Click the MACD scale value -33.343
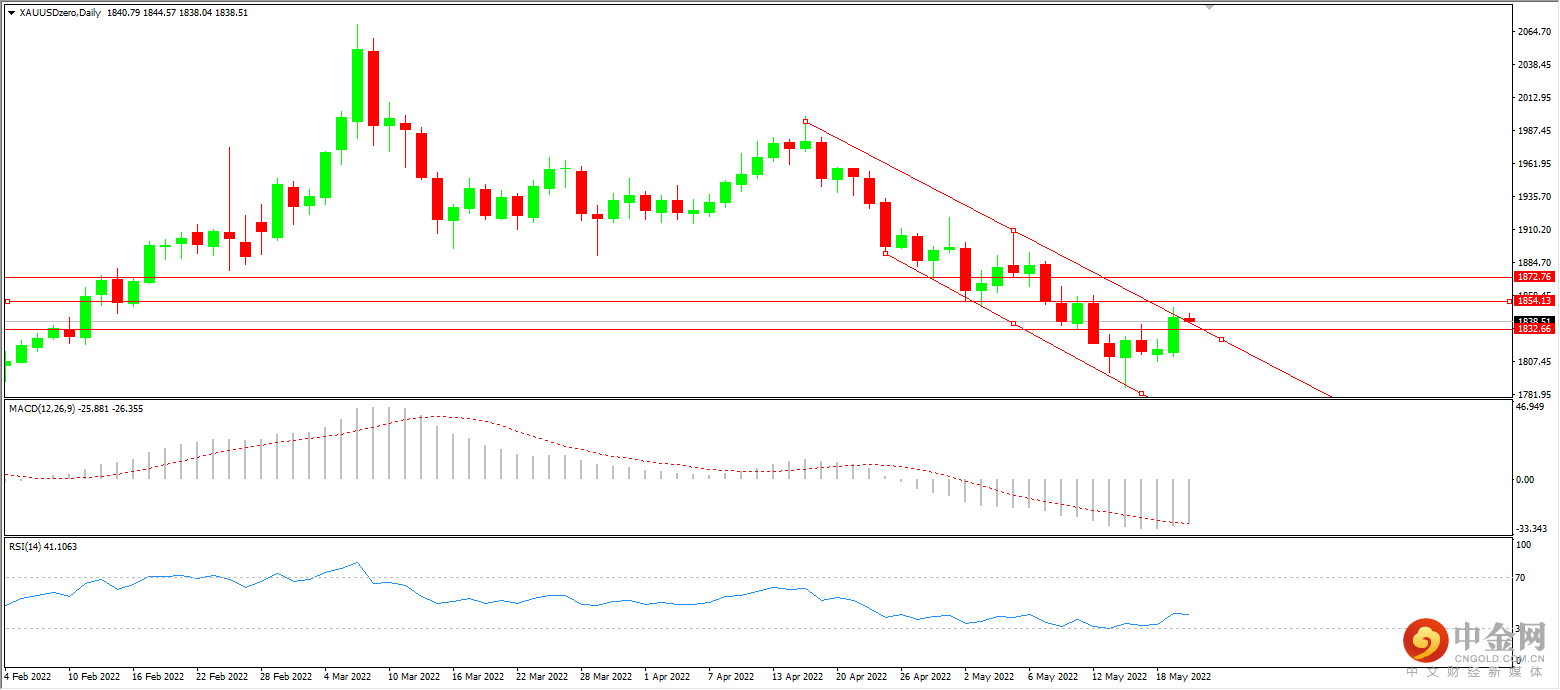This screenshot has height=690, width=1560. coord(1532,528)
